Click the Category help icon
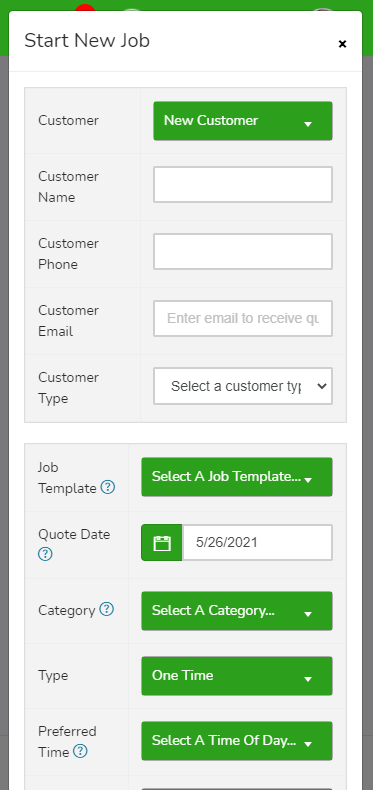The image size is (373, 790). (106, 609)
